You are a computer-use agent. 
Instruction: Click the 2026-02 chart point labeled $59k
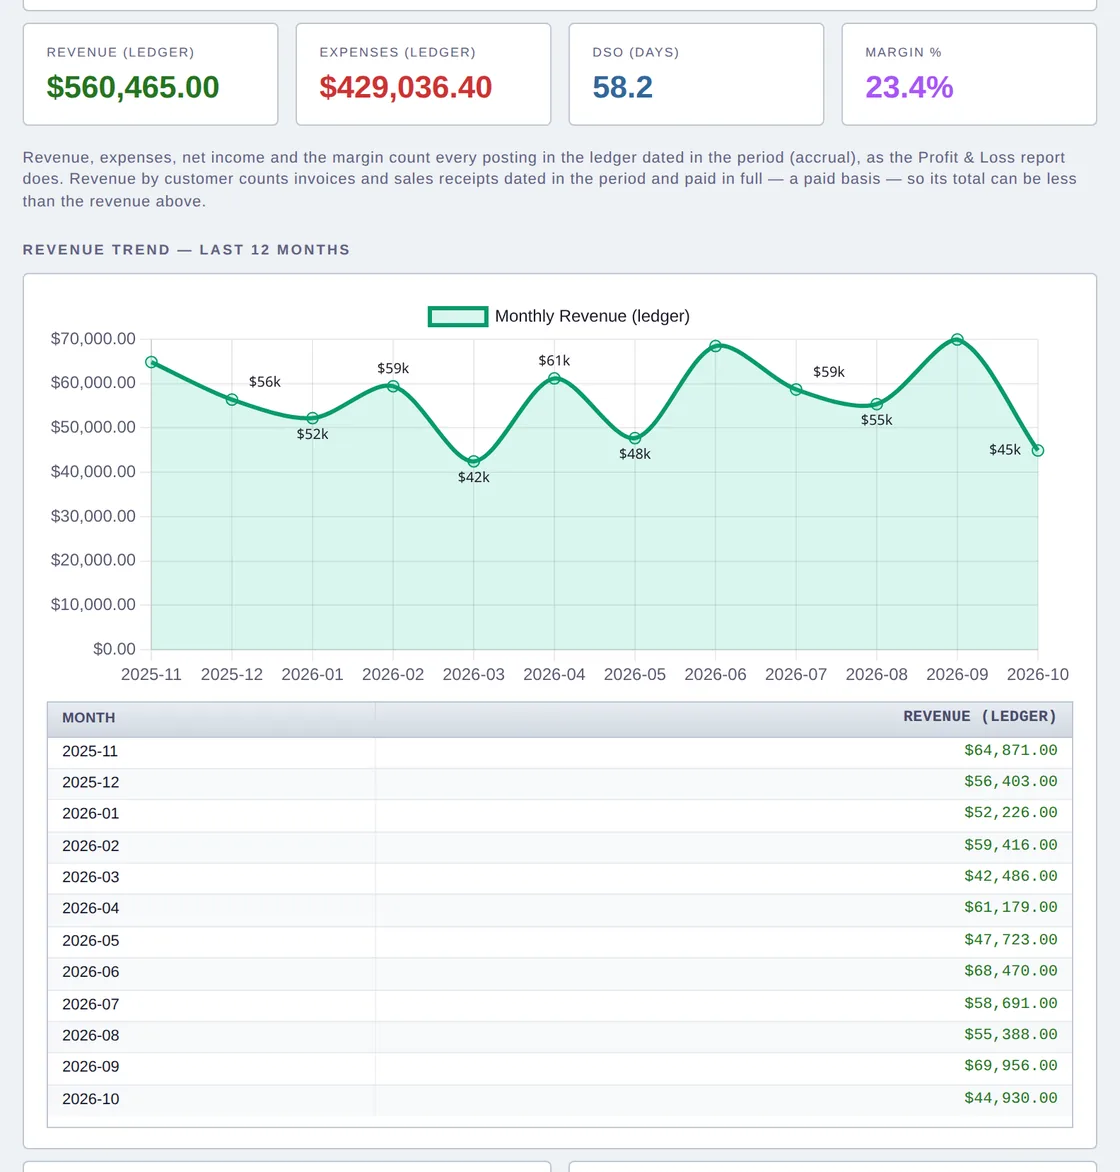coord(393,386)
